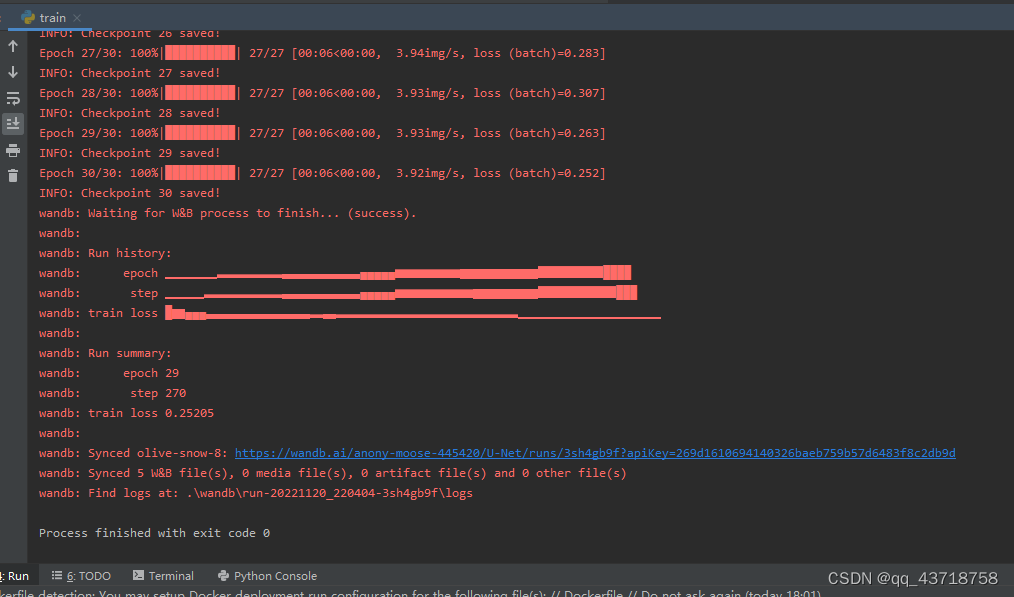Click the 'Find logs at' path line
Image resolution: width=1014 pixels, height=597 pixels.
255,494
